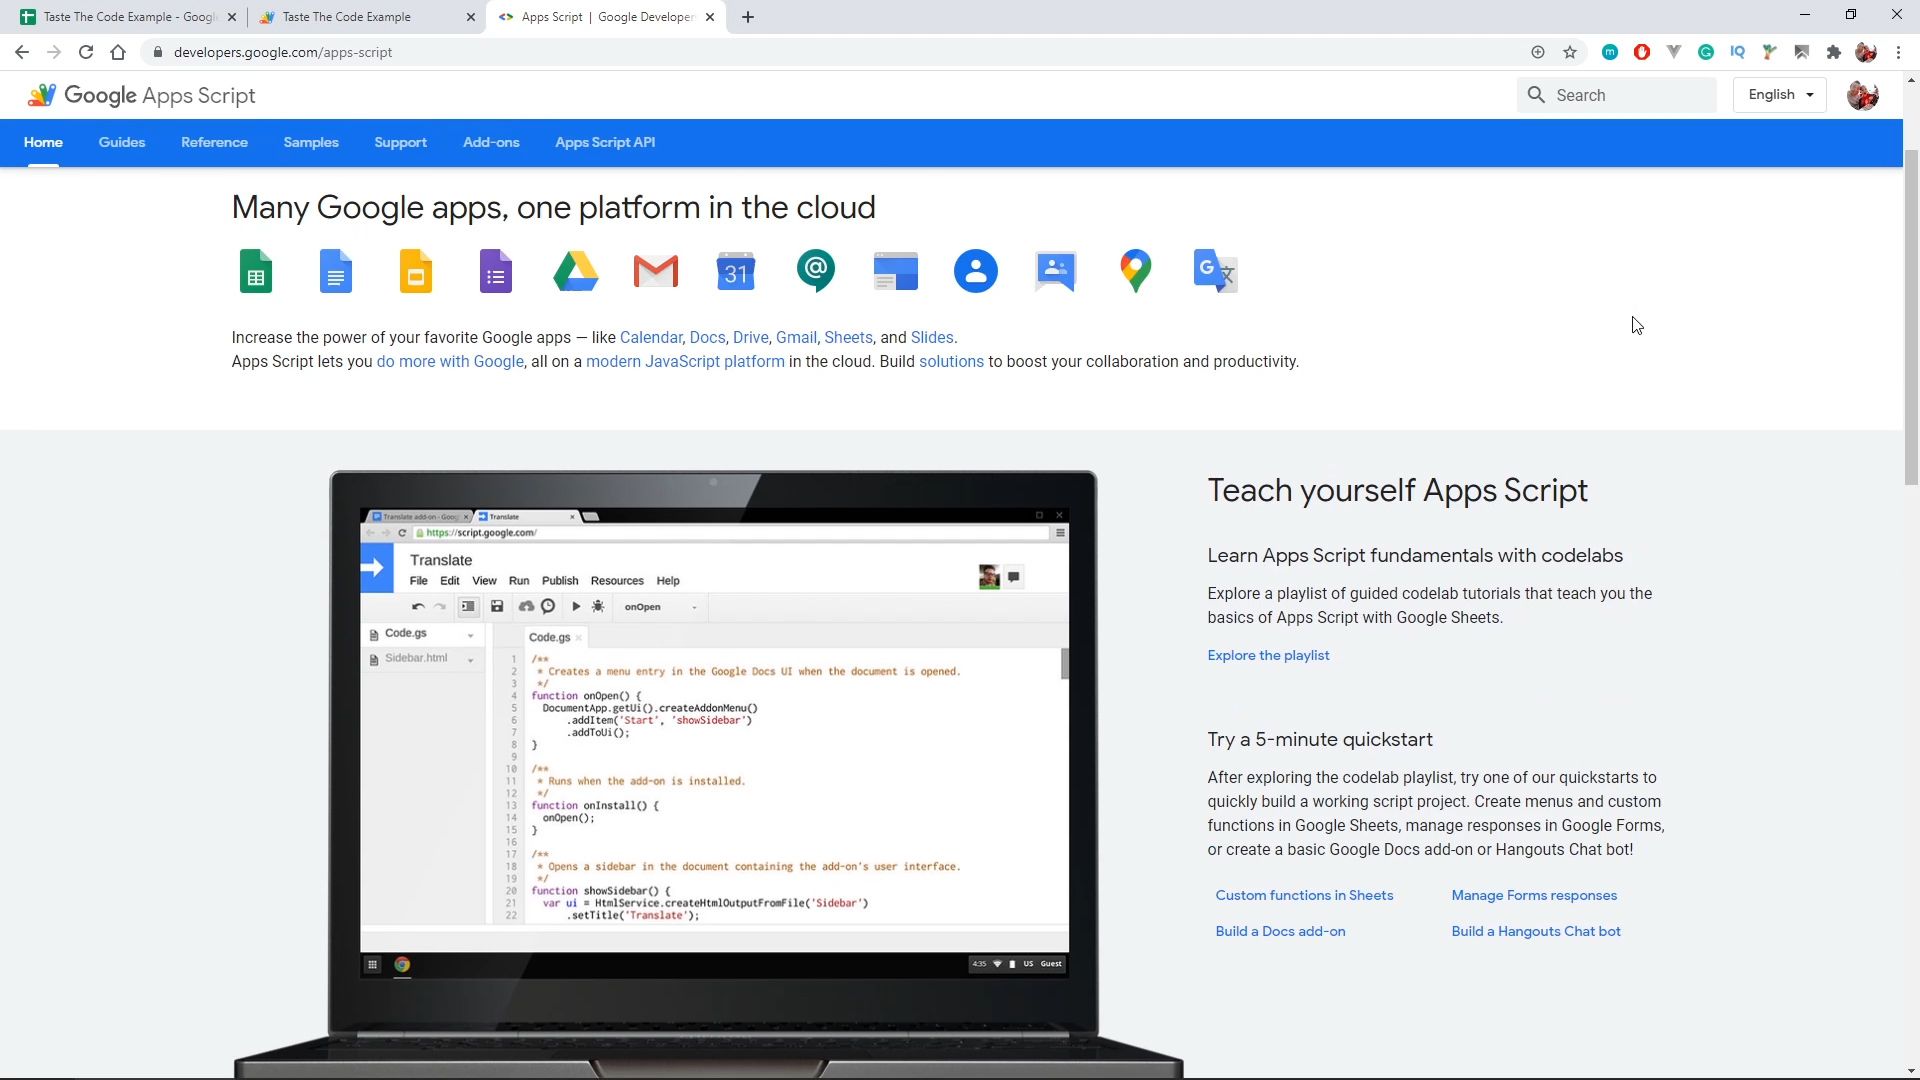Screen dimensions: 1920x1080
Task: Click the Google Sheets app icon
Action: click(256, 271)
